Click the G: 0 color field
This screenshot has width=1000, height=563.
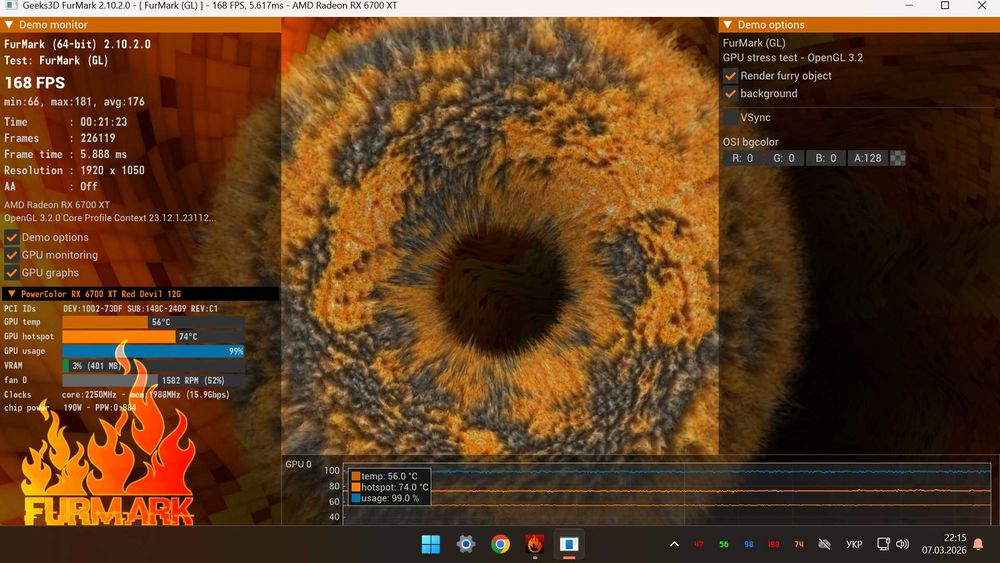[784, 158]
